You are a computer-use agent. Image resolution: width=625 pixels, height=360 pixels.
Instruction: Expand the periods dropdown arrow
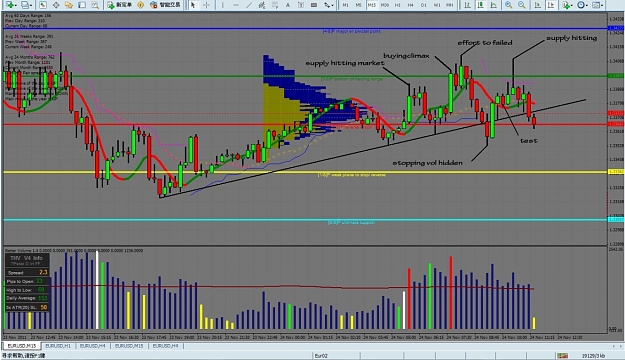pyautogui.click(x=588, y=5)
